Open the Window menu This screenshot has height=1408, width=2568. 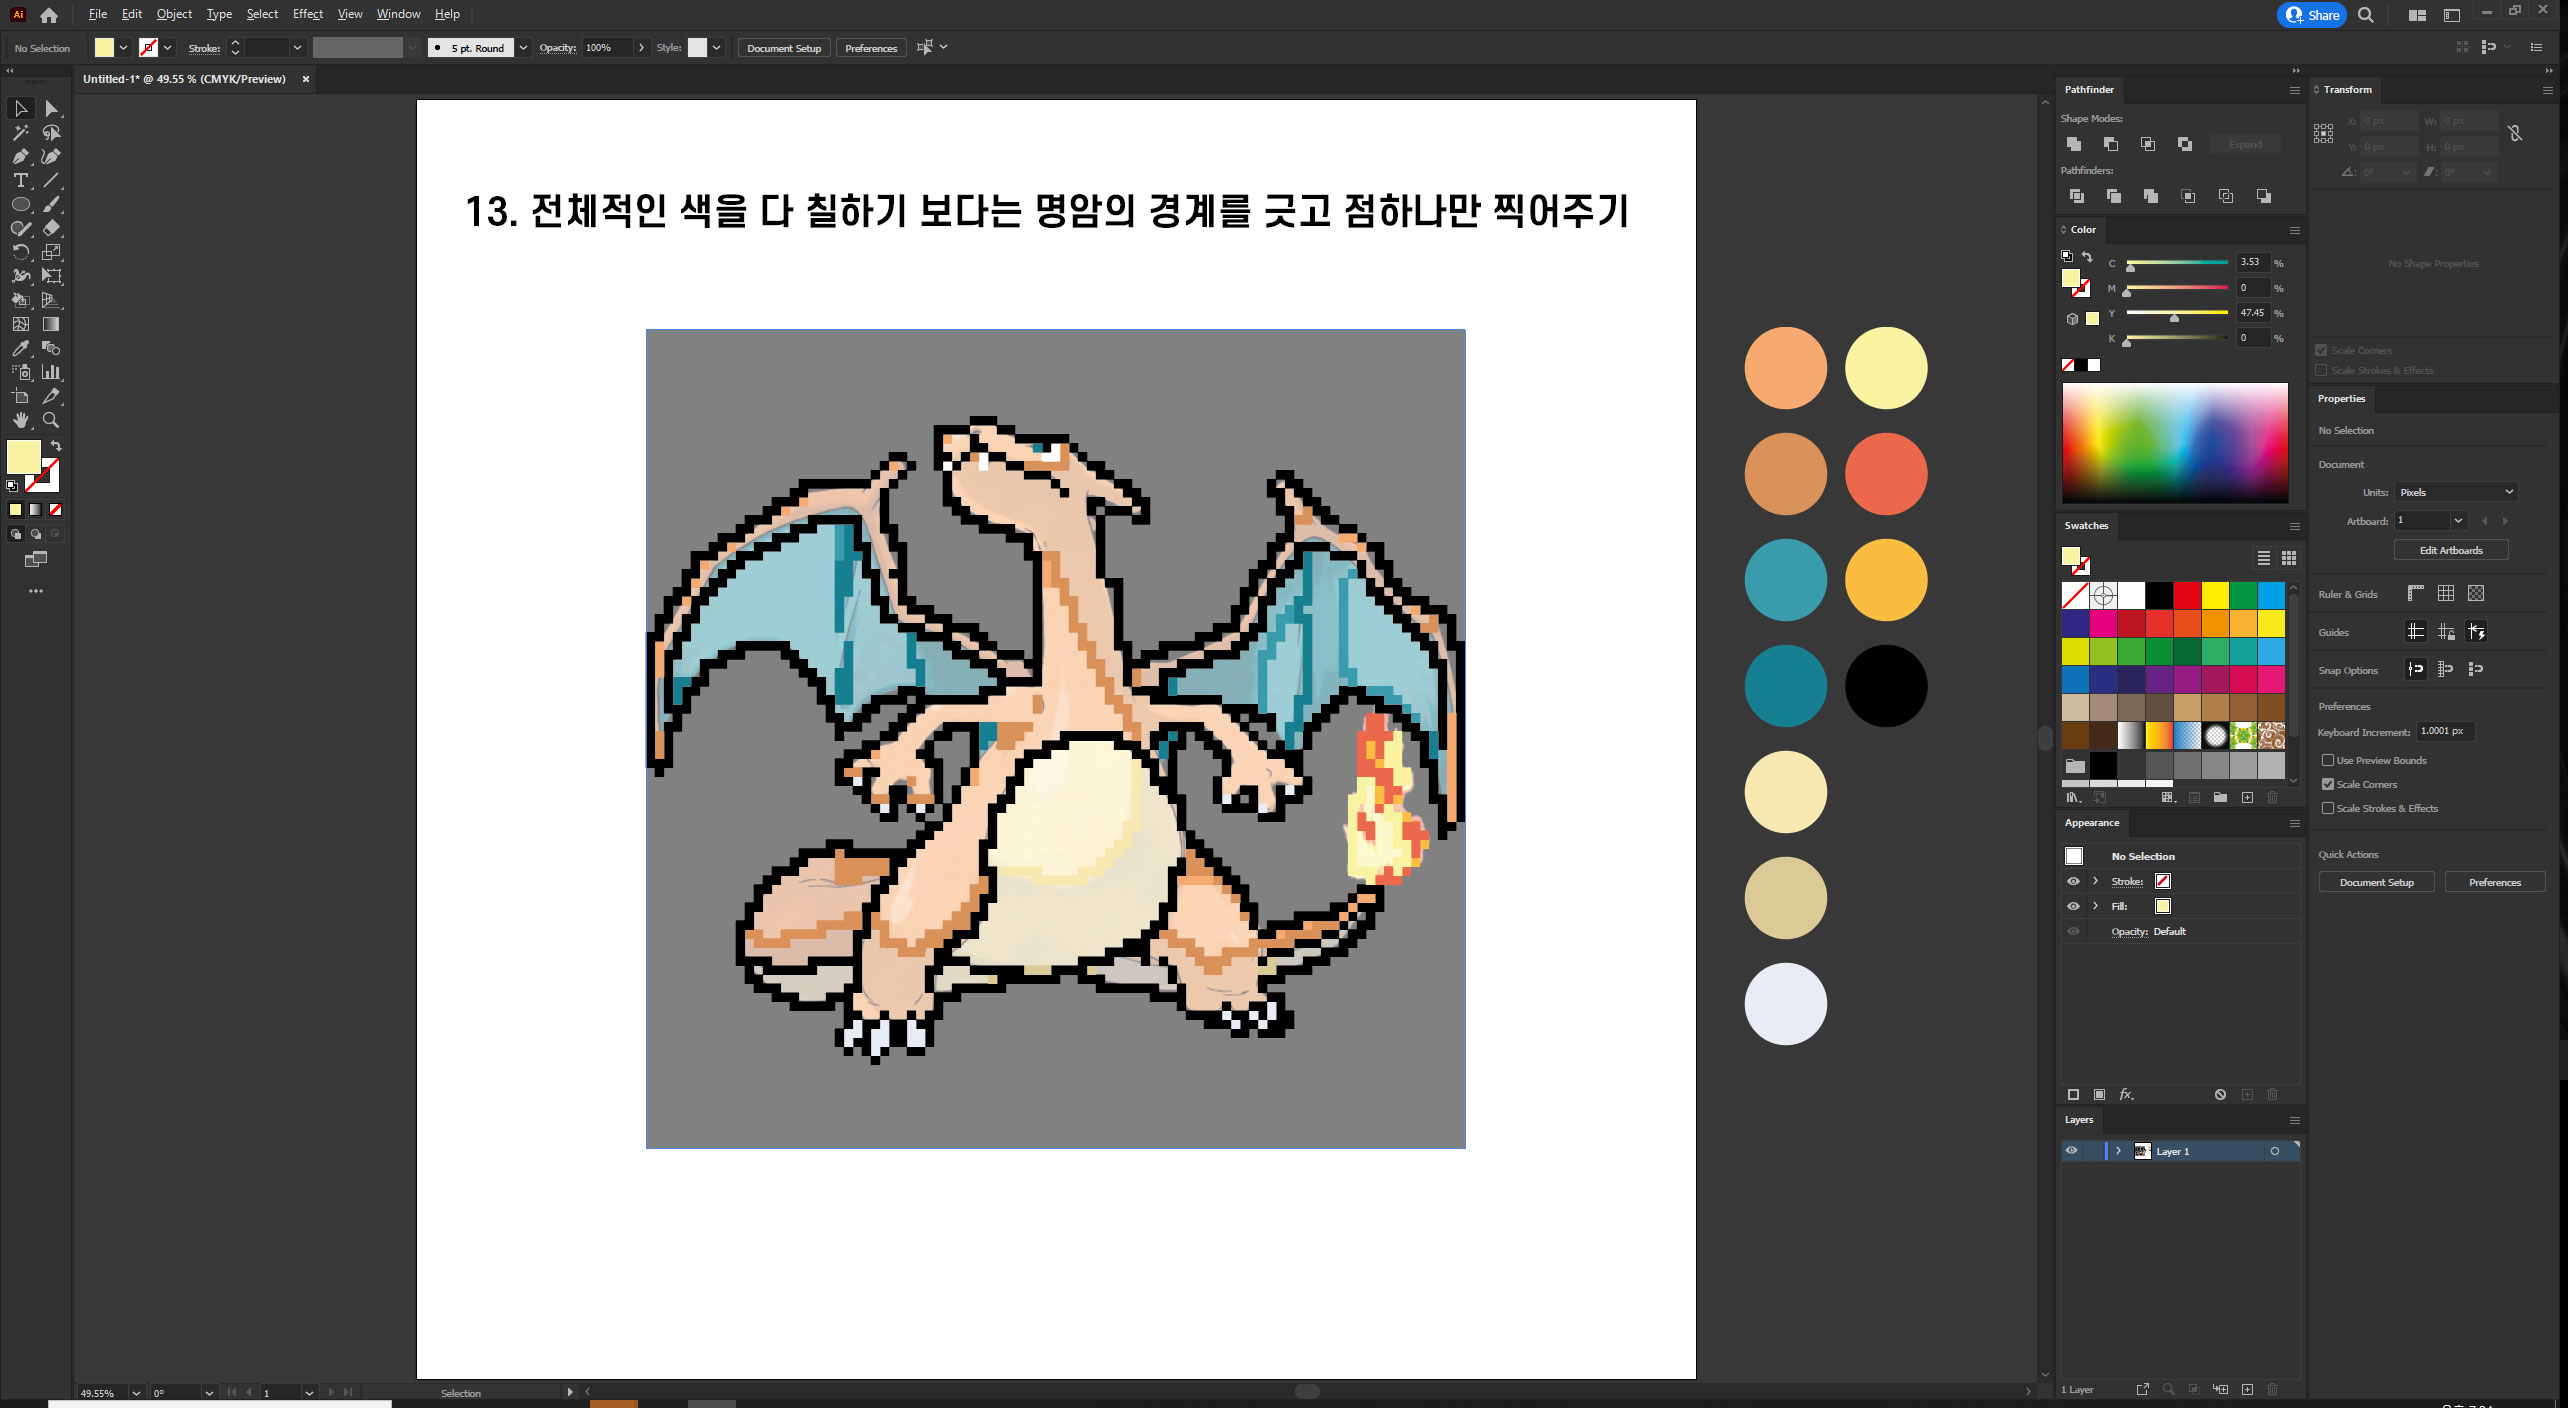398,14
